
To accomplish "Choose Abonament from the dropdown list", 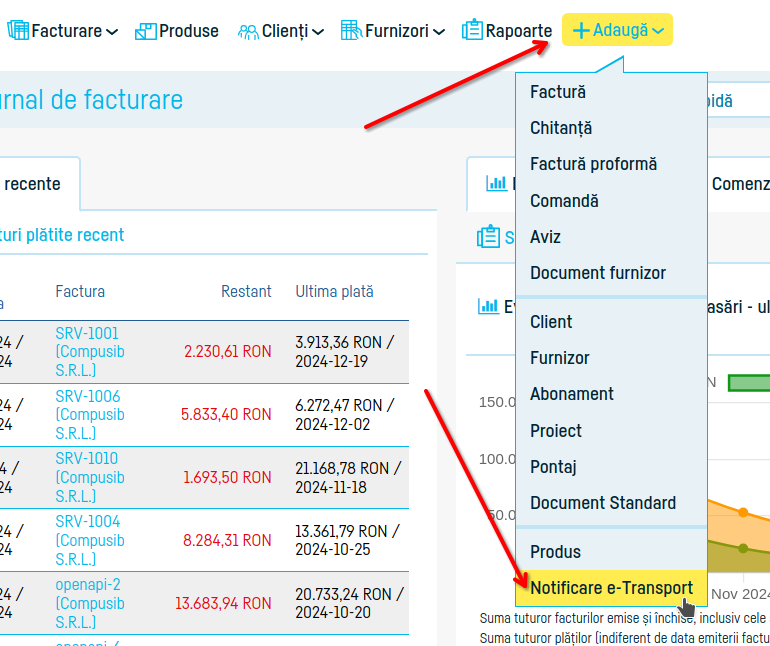I will [x=572, y=394].
